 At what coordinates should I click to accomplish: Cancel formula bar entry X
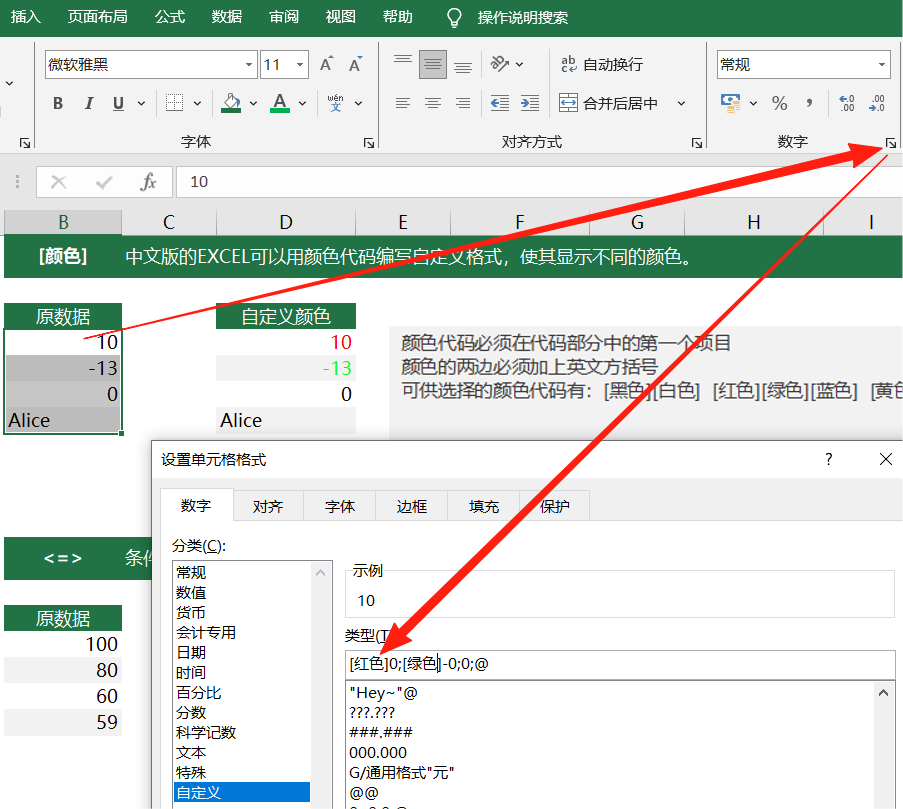[58, 183]
